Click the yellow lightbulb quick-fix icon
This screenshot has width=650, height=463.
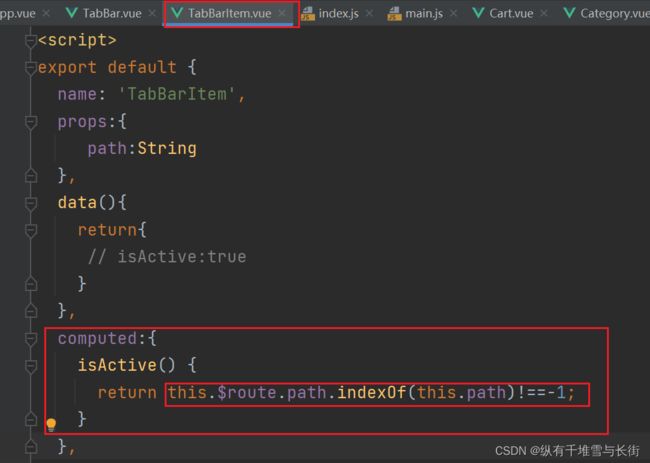pyautogui.click(x=51, y=425)
